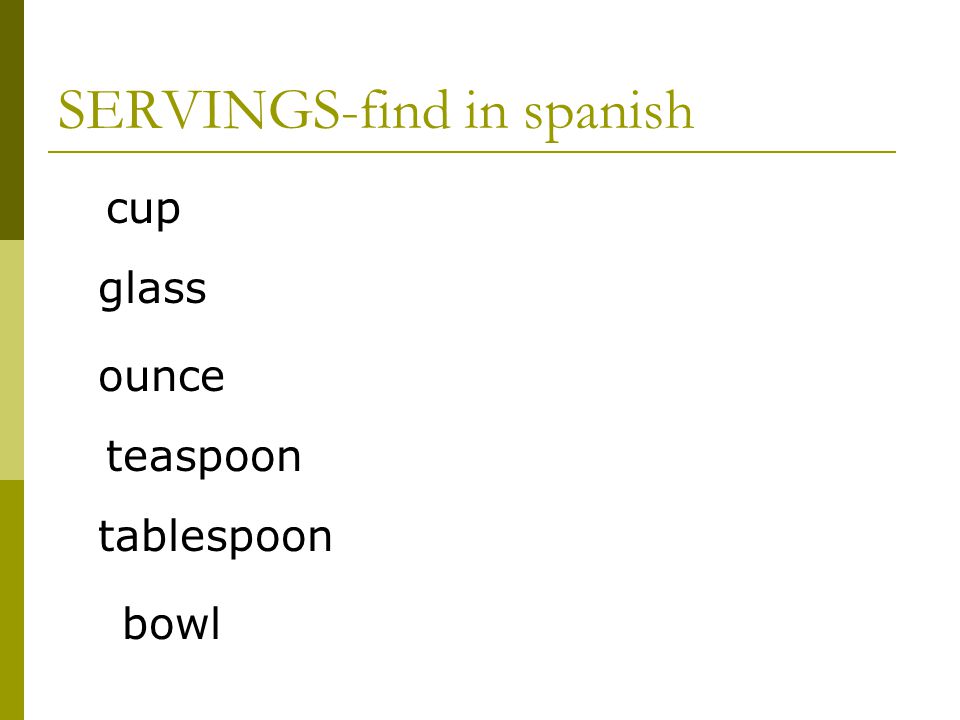Select the word "glass"

pos(152,288)
